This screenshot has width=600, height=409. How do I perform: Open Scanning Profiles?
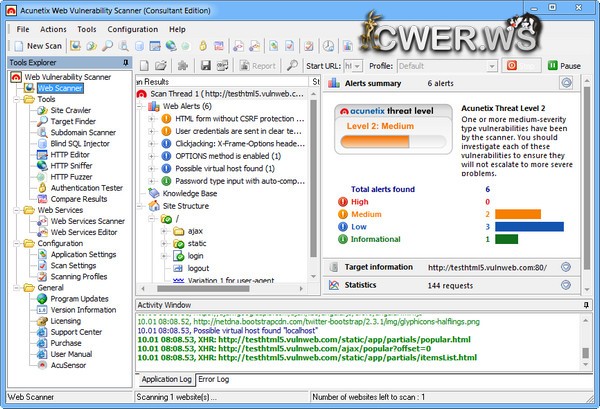pyautogui.click(x=79, y=277)
